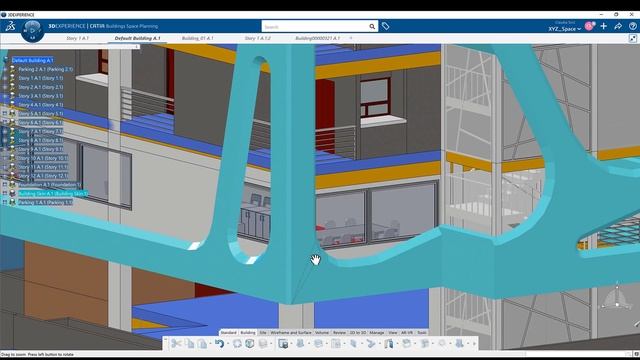Select Story 7 A.1 in tree

pyautogui.click(x=41, y=131)
